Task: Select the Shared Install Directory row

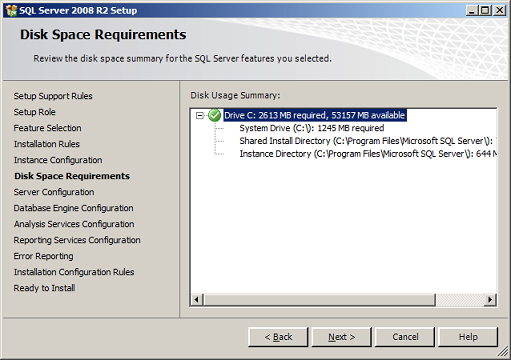Action: [x=368, y=141]
